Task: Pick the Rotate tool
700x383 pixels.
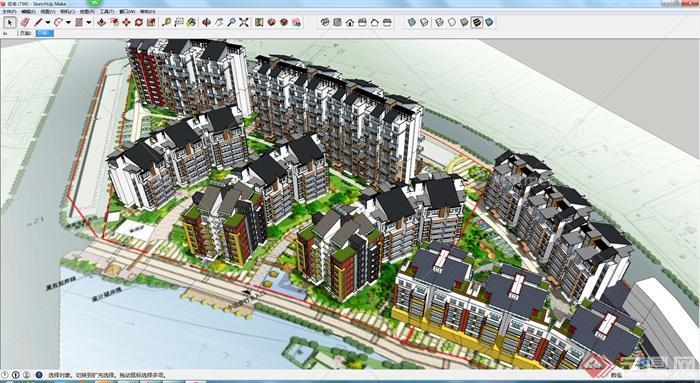Action: click(139, 22)
